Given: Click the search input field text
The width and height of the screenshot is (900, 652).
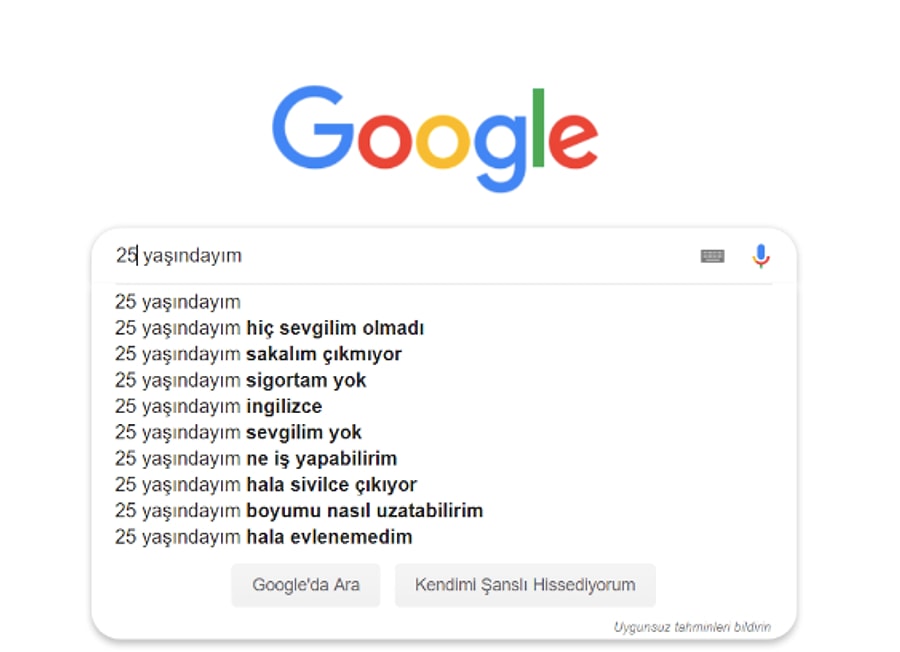Looking at the screenshot, I should tap(179, 255).
